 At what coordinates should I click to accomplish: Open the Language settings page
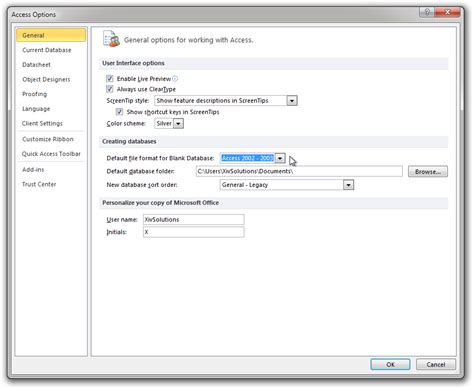point(36,109)
